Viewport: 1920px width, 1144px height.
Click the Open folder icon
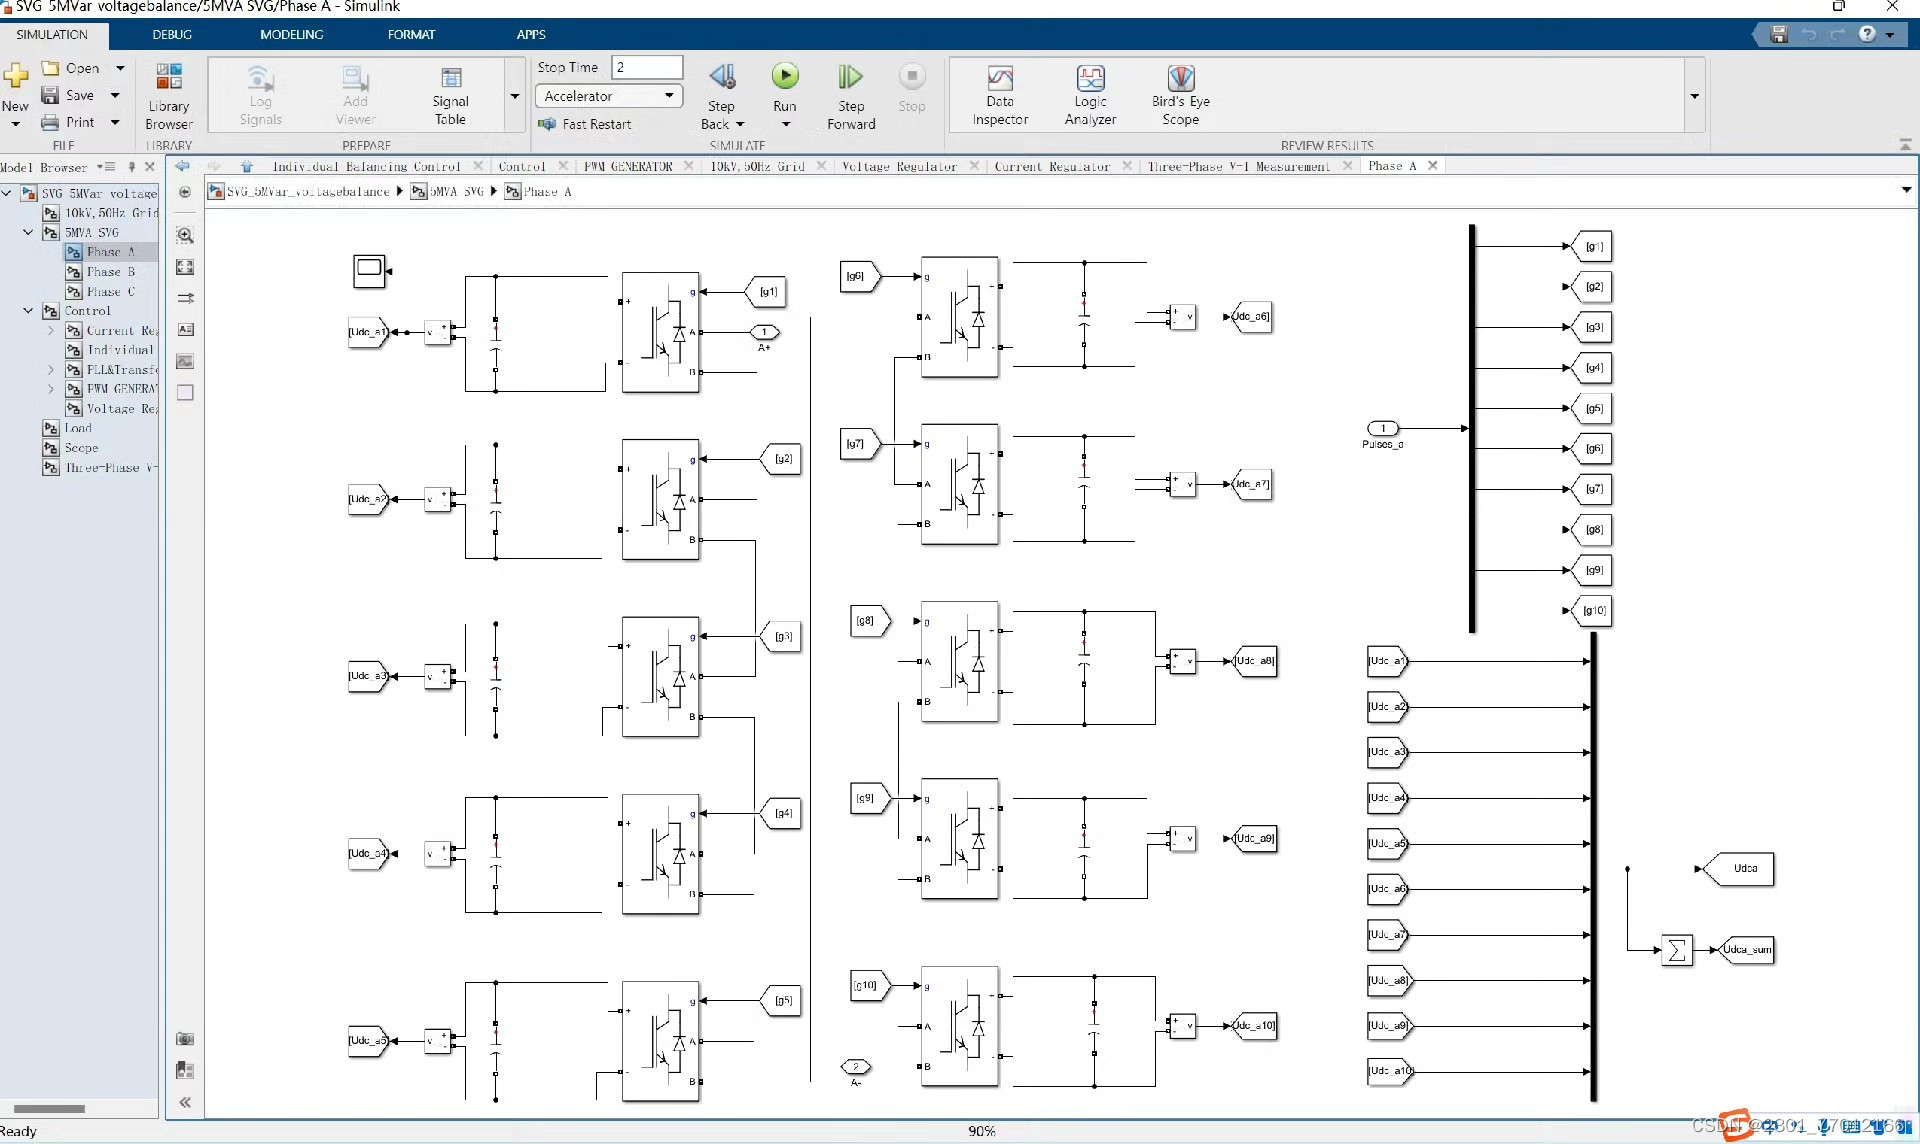point(50,68)
